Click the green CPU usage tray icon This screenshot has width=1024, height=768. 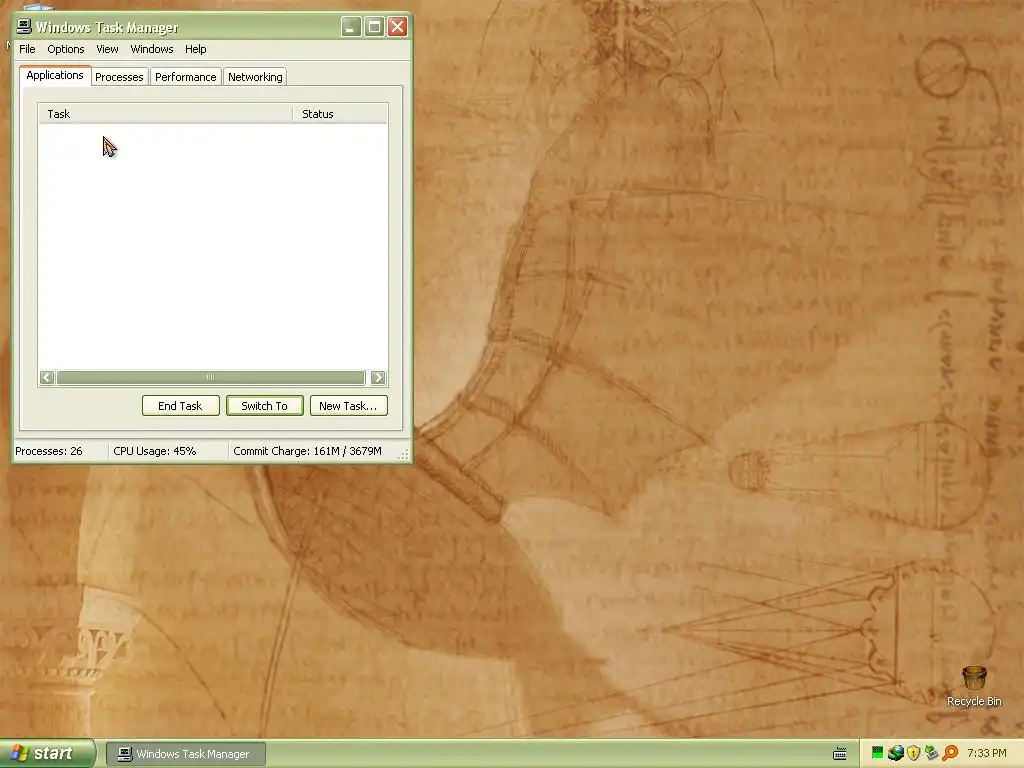(877, 753)
